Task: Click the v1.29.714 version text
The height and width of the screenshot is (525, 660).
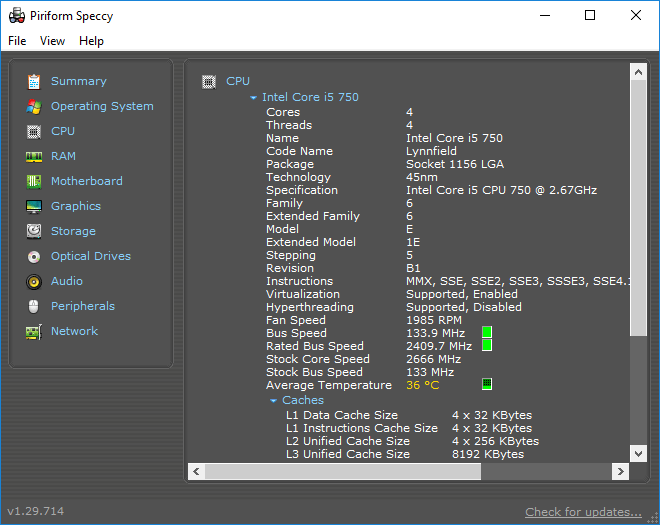Action: pos(36,511)
